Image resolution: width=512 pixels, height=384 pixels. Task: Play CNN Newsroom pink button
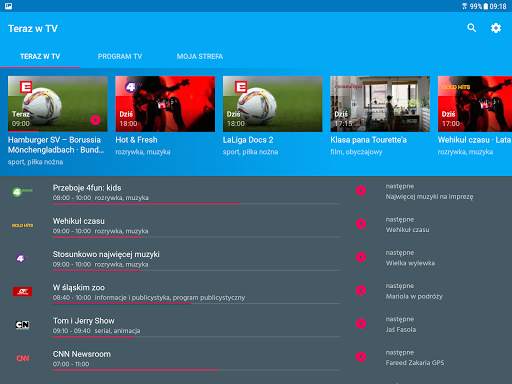(361, 357)
